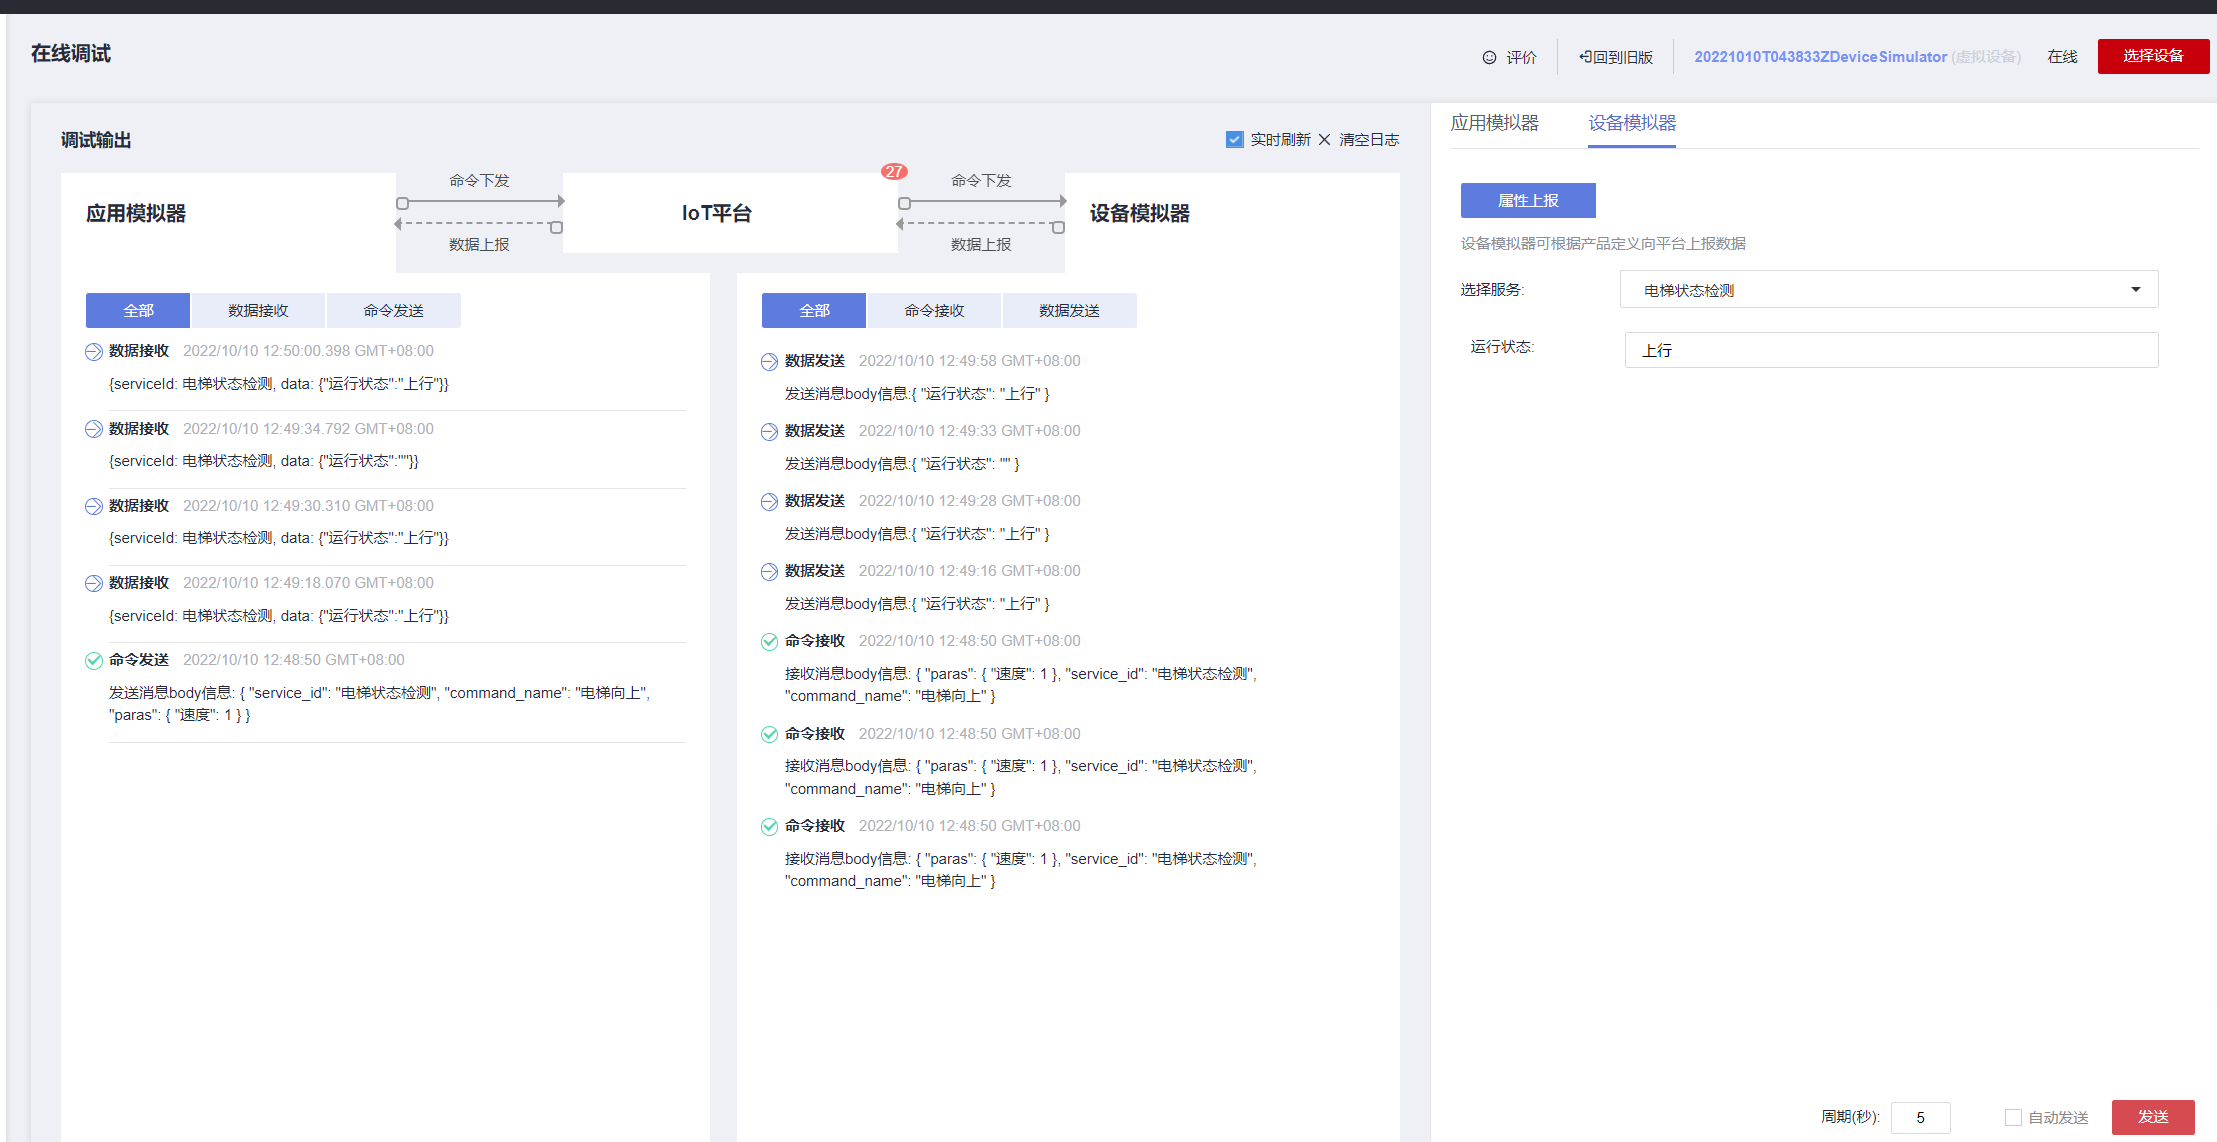Click the 回到旧版 return icon link
Image resolution: width=2217 pixels, height=1142 pixels.
pyautogui.click(x=1585, y=57)
